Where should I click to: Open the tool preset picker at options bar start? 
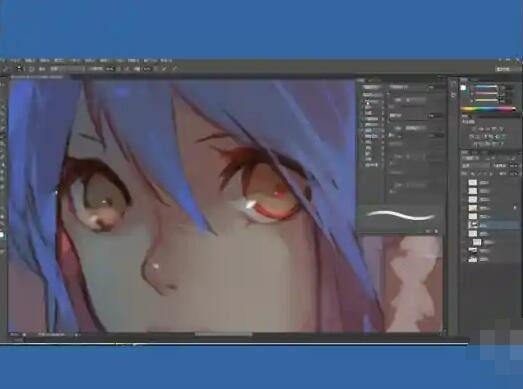click(x=6, y=69)
